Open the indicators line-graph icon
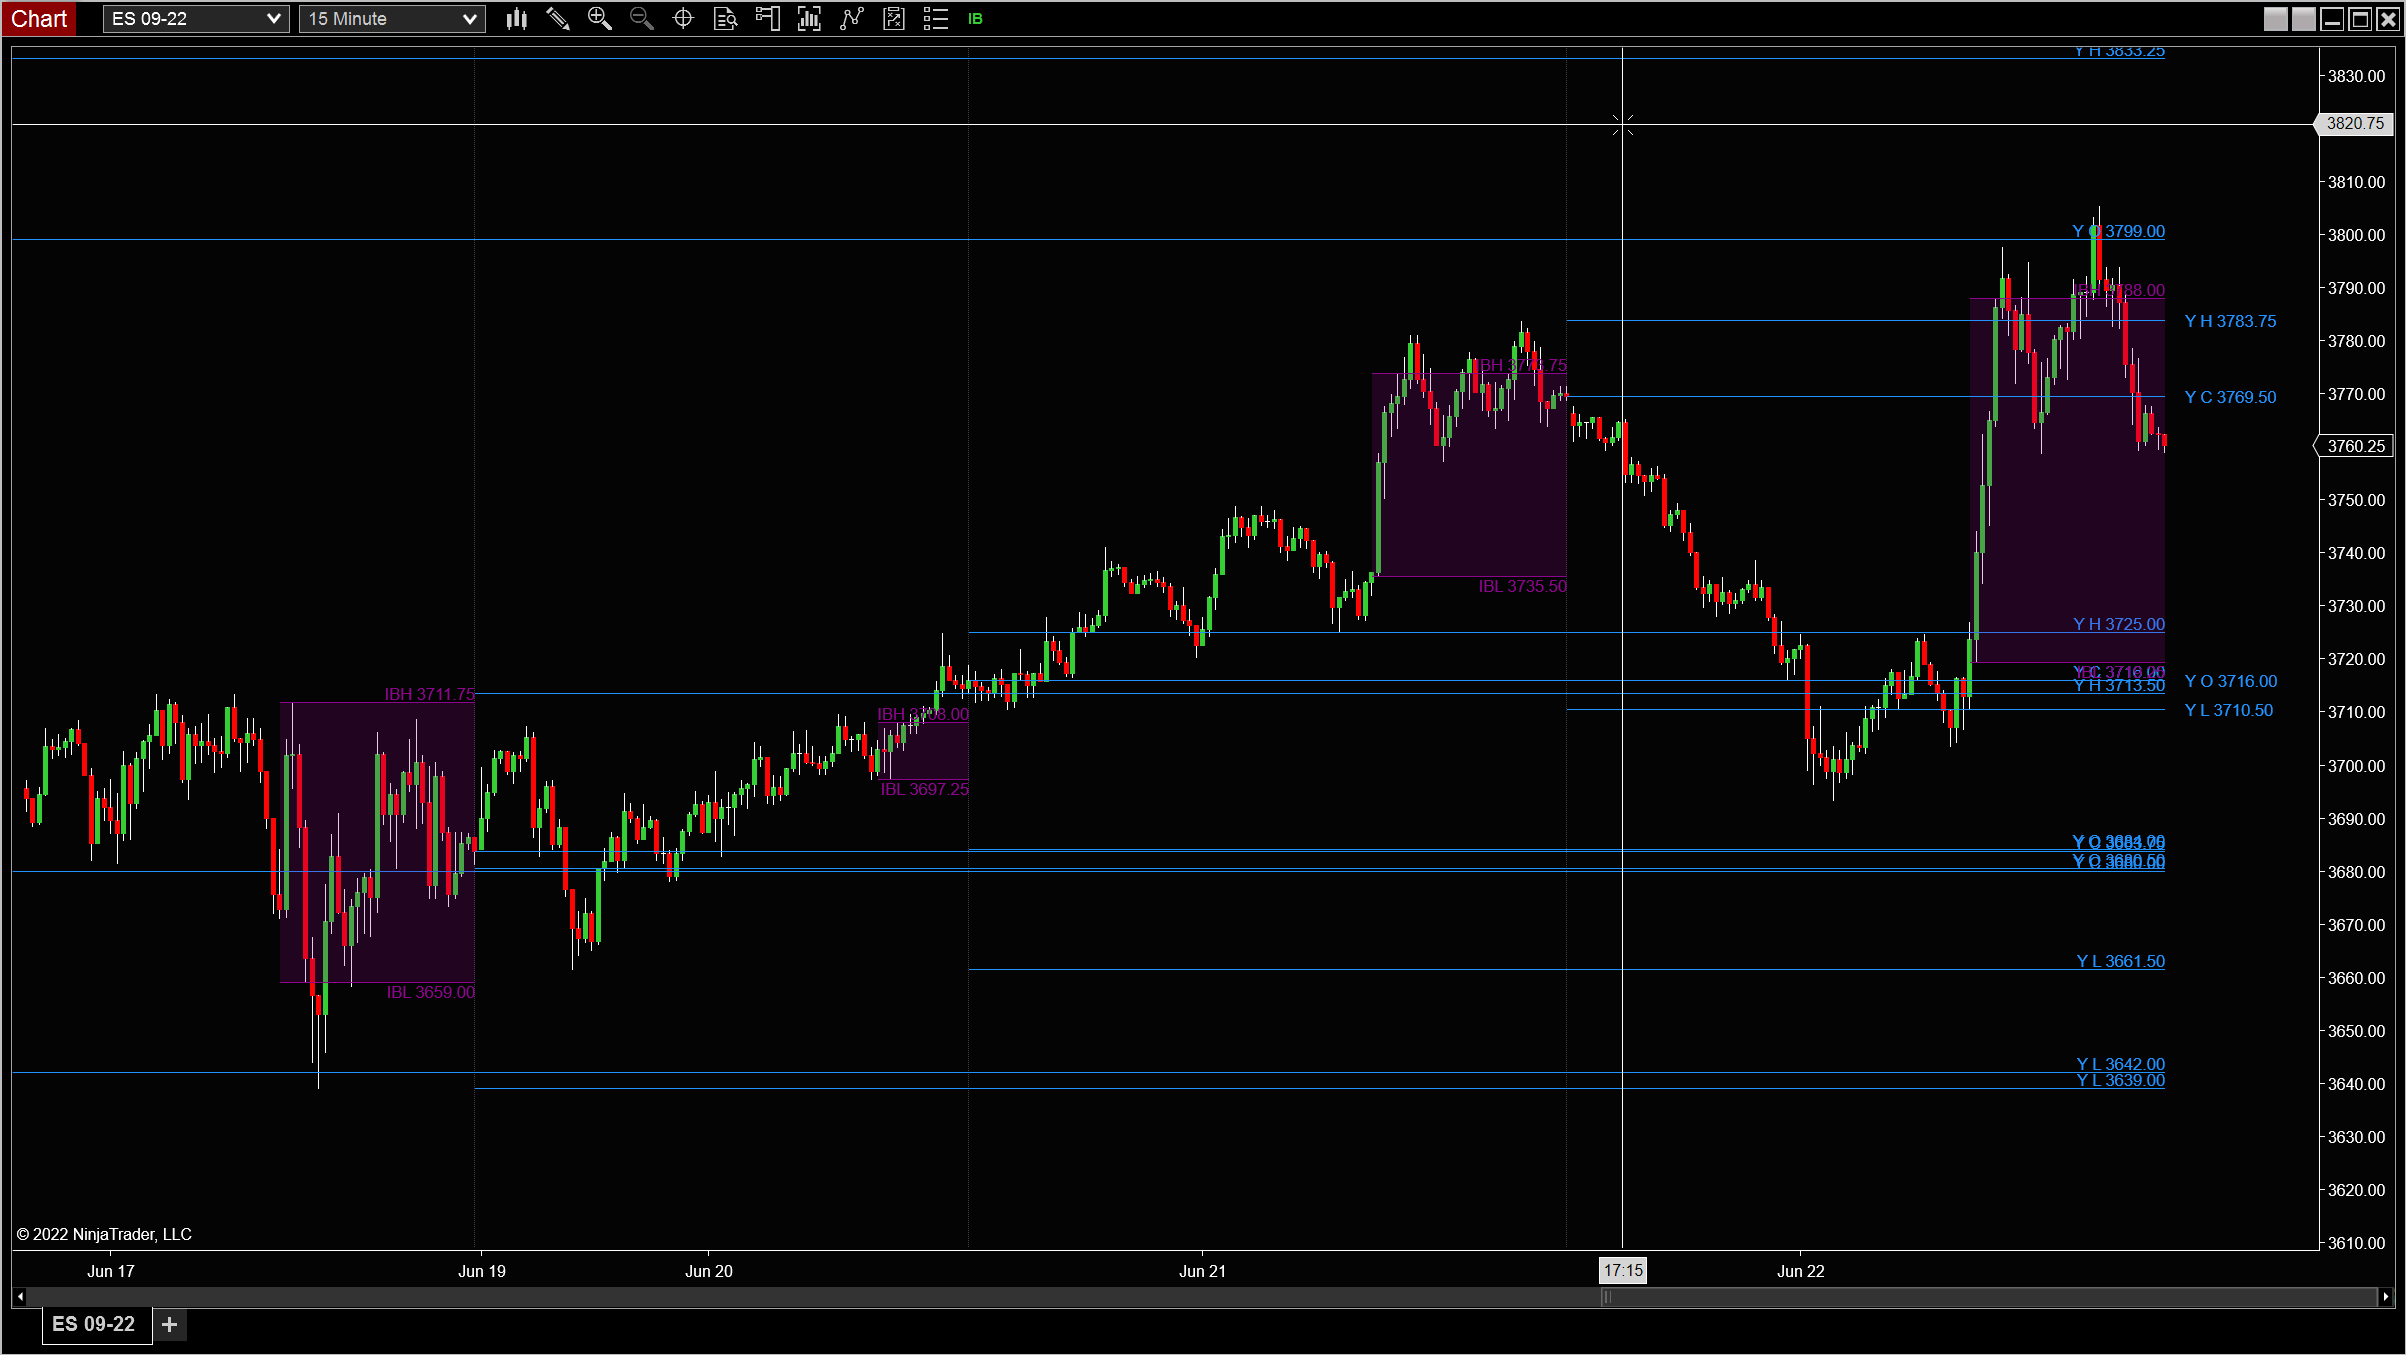 click(x=851, y=19)
